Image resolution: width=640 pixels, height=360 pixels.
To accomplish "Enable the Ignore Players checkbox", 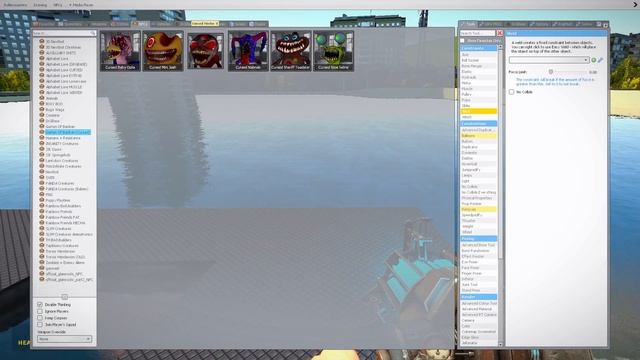I will point(40,311).
